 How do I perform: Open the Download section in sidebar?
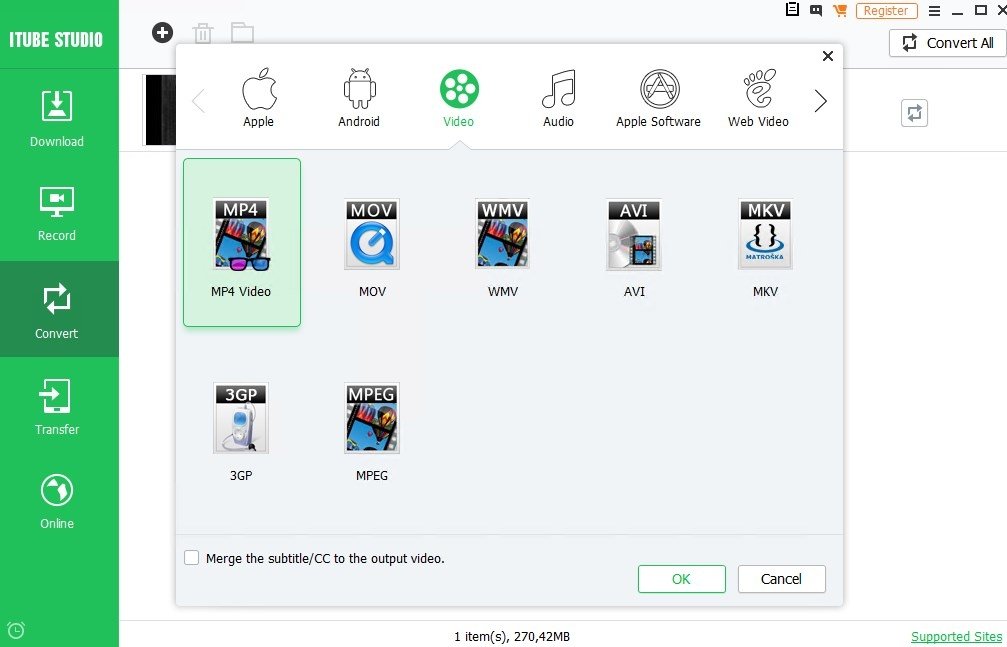[x=57, y=119]
